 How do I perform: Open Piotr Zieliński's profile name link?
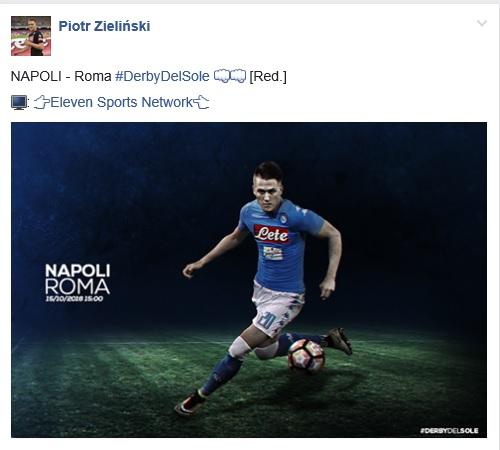(104, 26)
